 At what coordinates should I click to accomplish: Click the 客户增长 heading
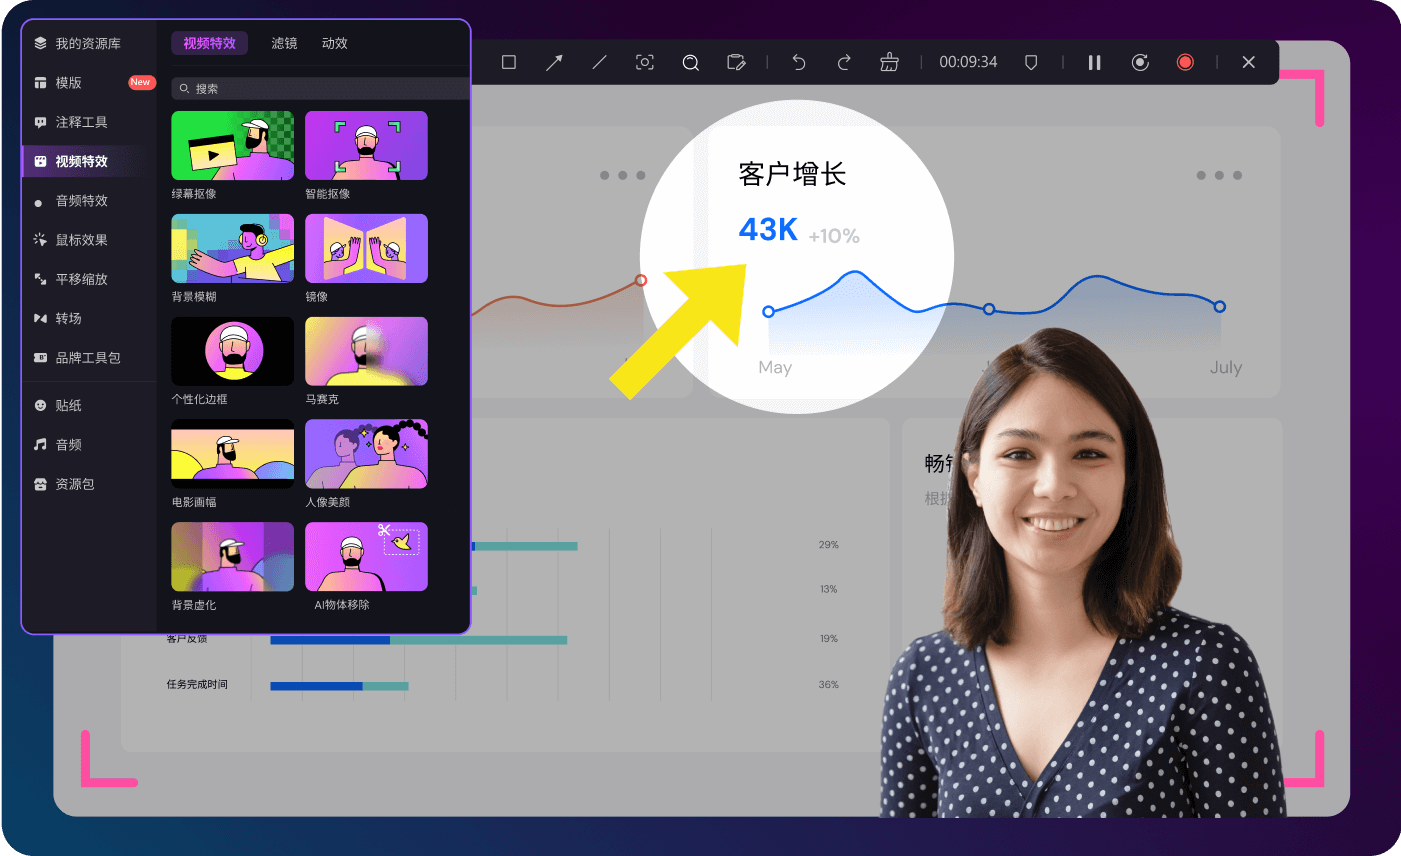point(792,174)
